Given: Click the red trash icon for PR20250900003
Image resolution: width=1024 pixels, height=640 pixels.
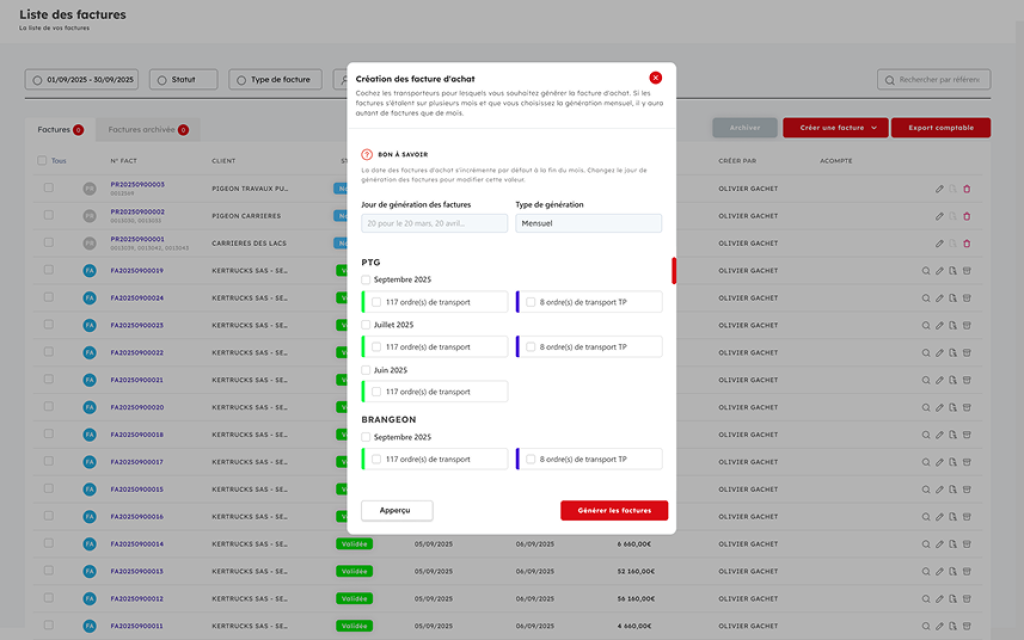Looking at the screenshot, I should click(966, 188).
